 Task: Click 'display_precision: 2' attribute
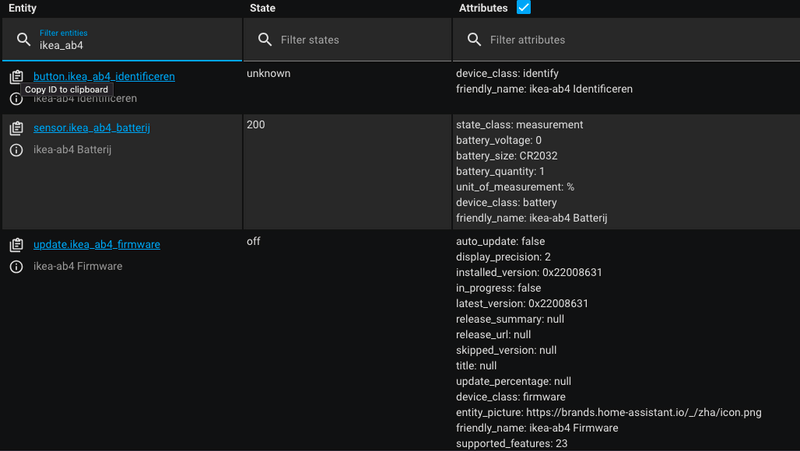click(x=503, y=257)
